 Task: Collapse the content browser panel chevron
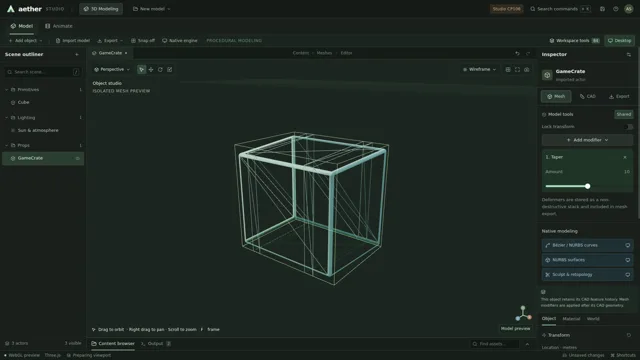point(527,344)
